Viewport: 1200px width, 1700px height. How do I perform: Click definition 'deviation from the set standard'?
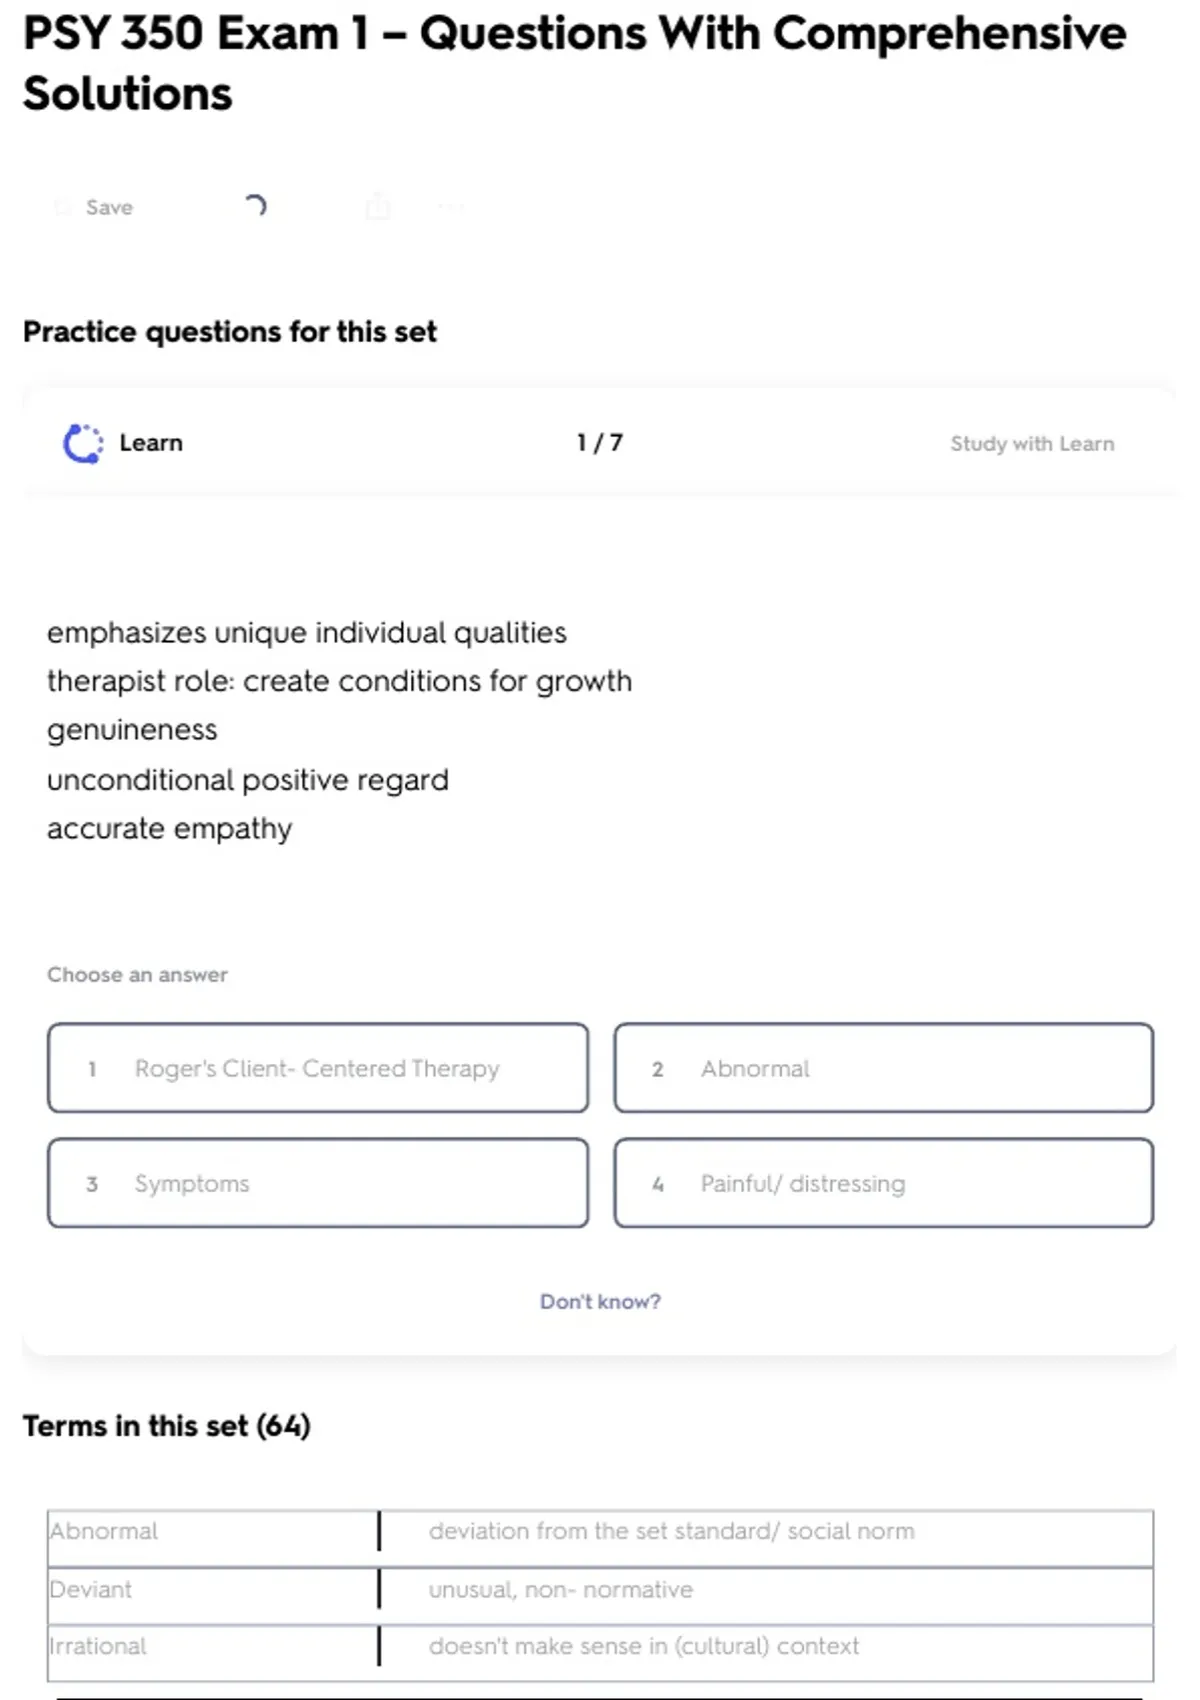point(671,1531)
